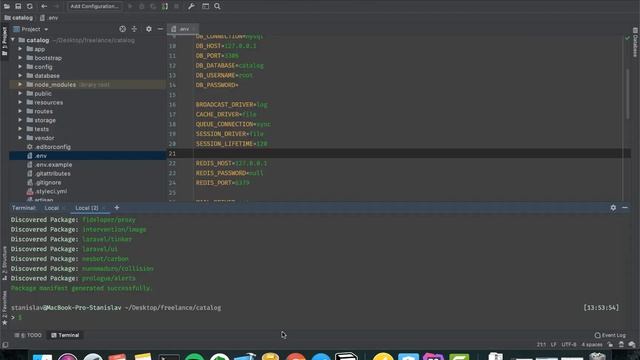This screenshot has height=360, width=640.
Task: Switch to the Local (2) terminal tab
Action: [x=87, y=208]
